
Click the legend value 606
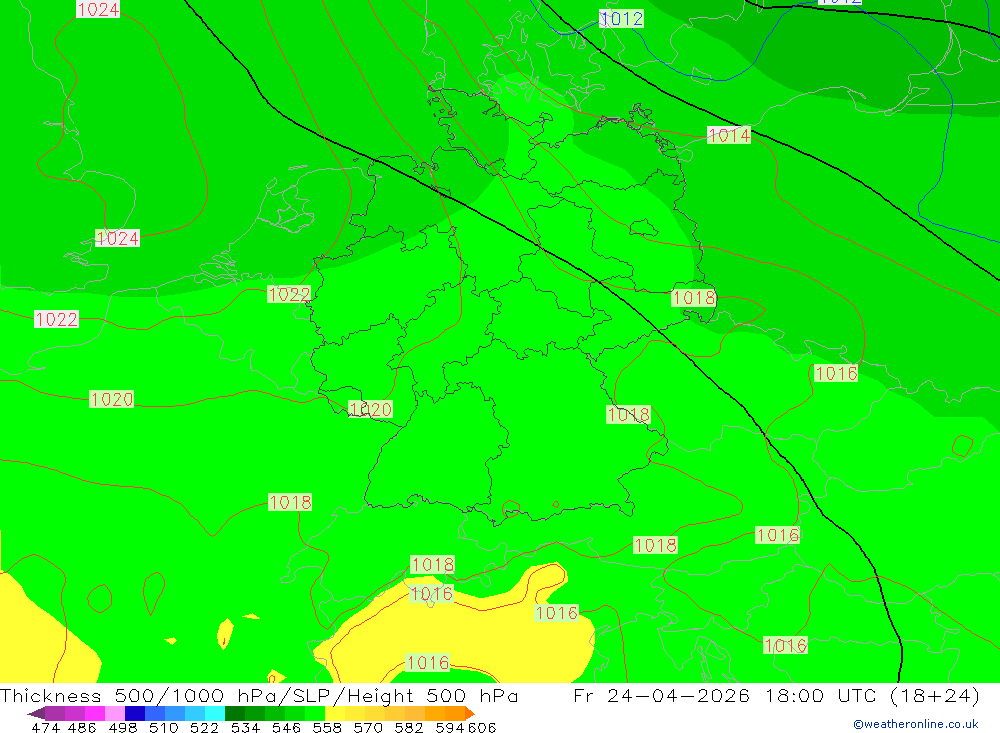[481, 728]
